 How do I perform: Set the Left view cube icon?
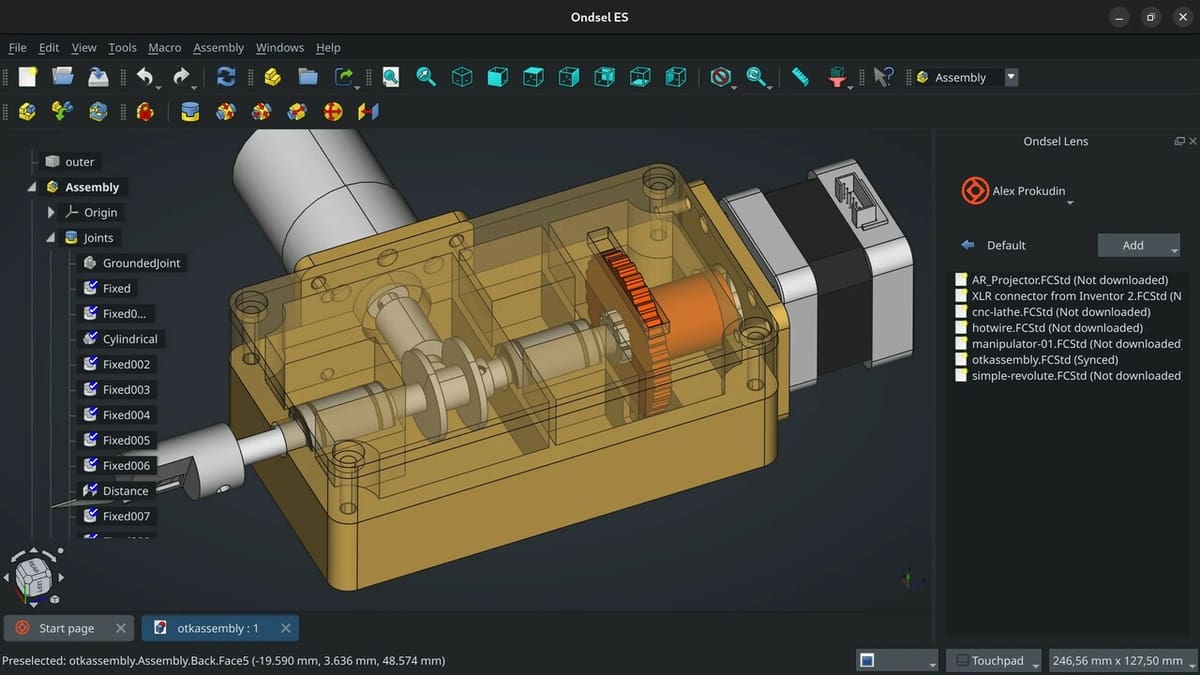pos(676,77)
